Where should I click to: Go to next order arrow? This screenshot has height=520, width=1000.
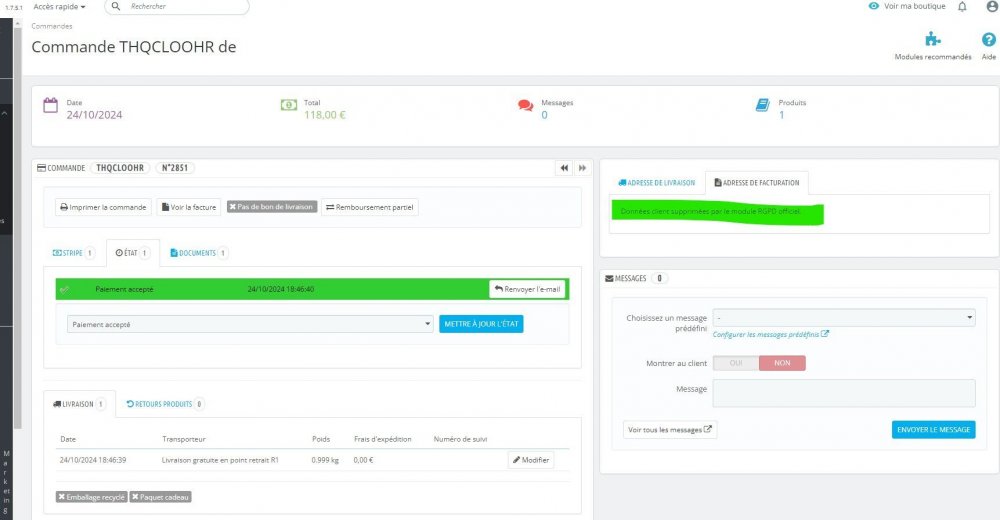(582, 168)
